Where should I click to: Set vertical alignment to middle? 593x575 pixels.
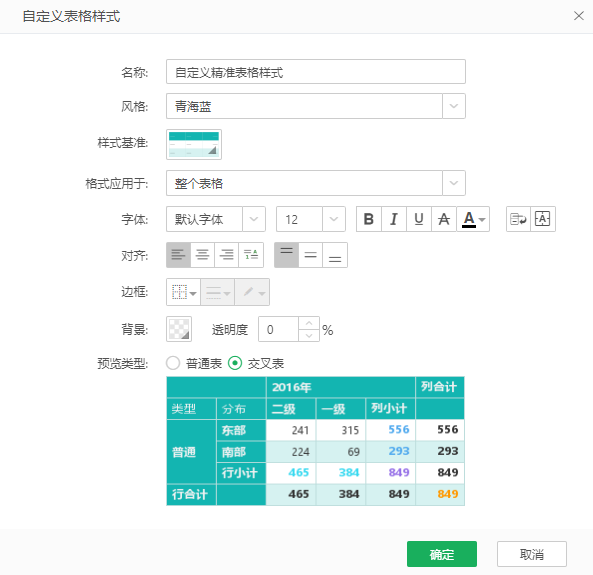310,255
